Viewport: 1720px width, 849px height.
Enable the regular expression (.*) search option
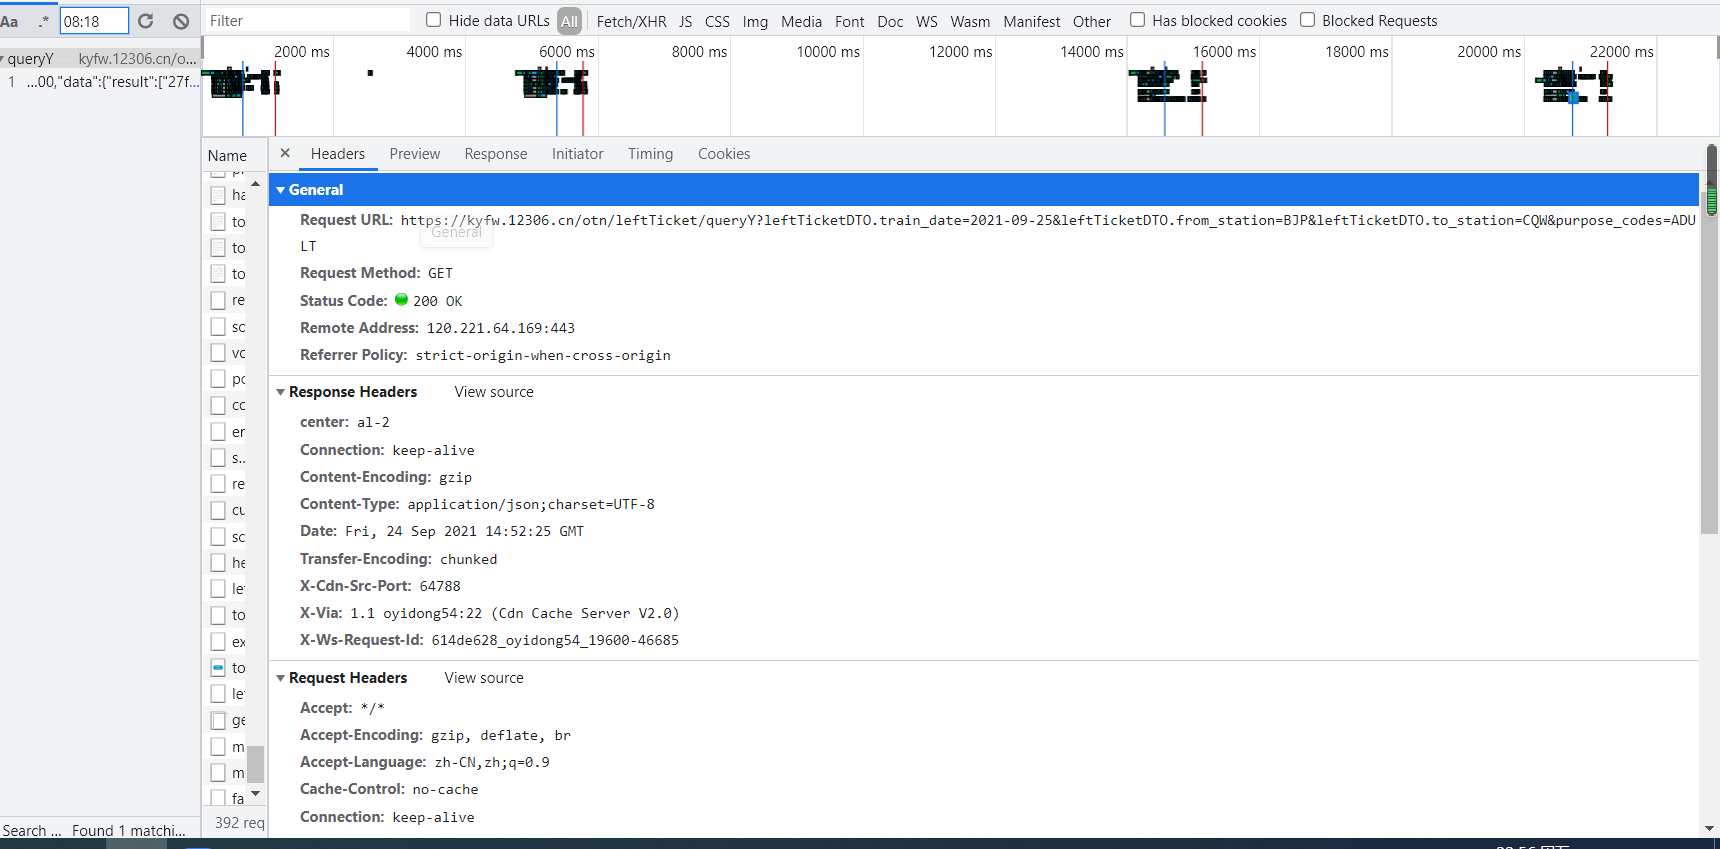(x=43, y=21)
